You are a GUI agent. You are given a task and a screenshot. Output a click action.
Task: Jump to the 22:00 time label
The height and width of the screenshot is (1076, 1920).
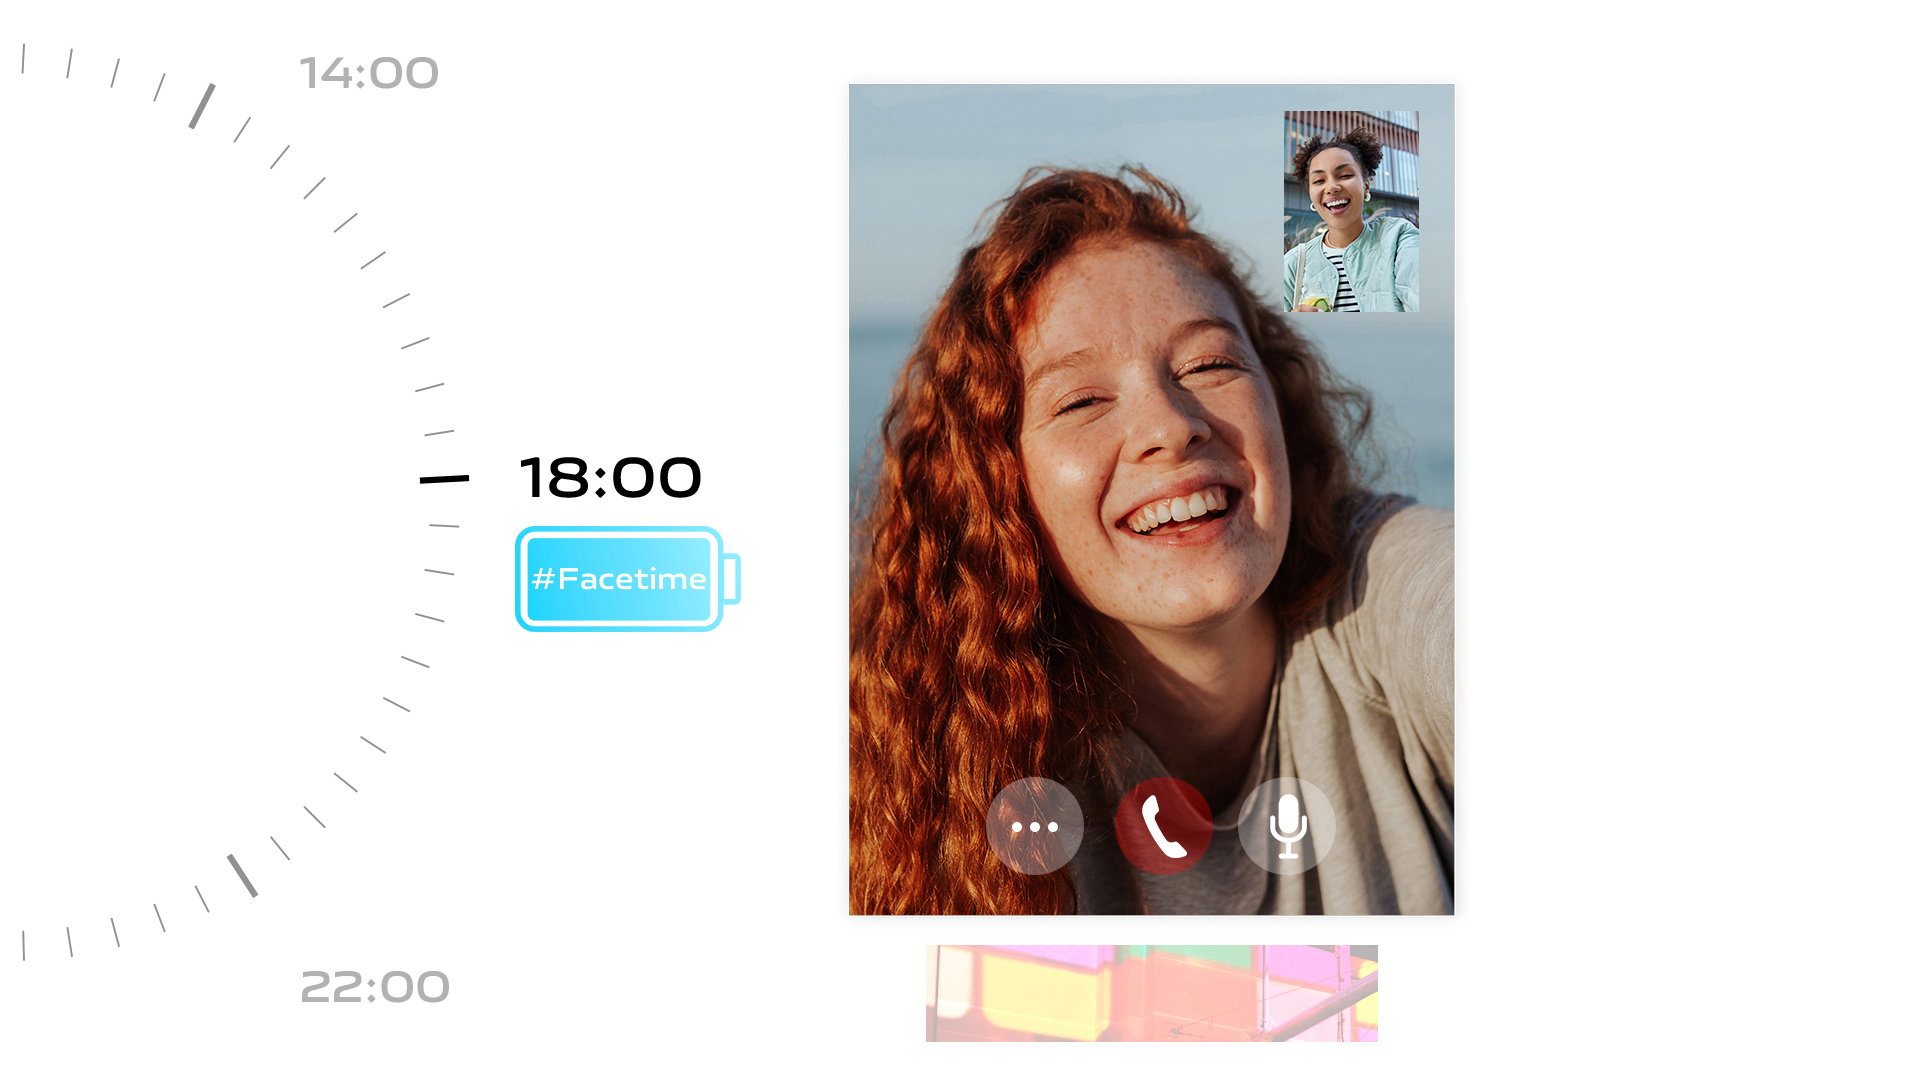coord(374,987)
